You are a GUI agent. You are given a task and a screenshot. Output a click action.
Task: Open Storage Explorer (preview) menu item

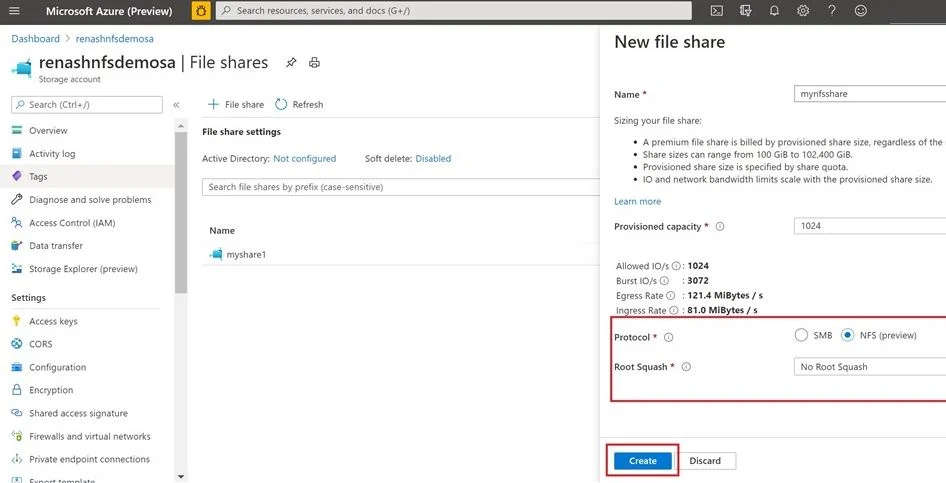(83, 269)
